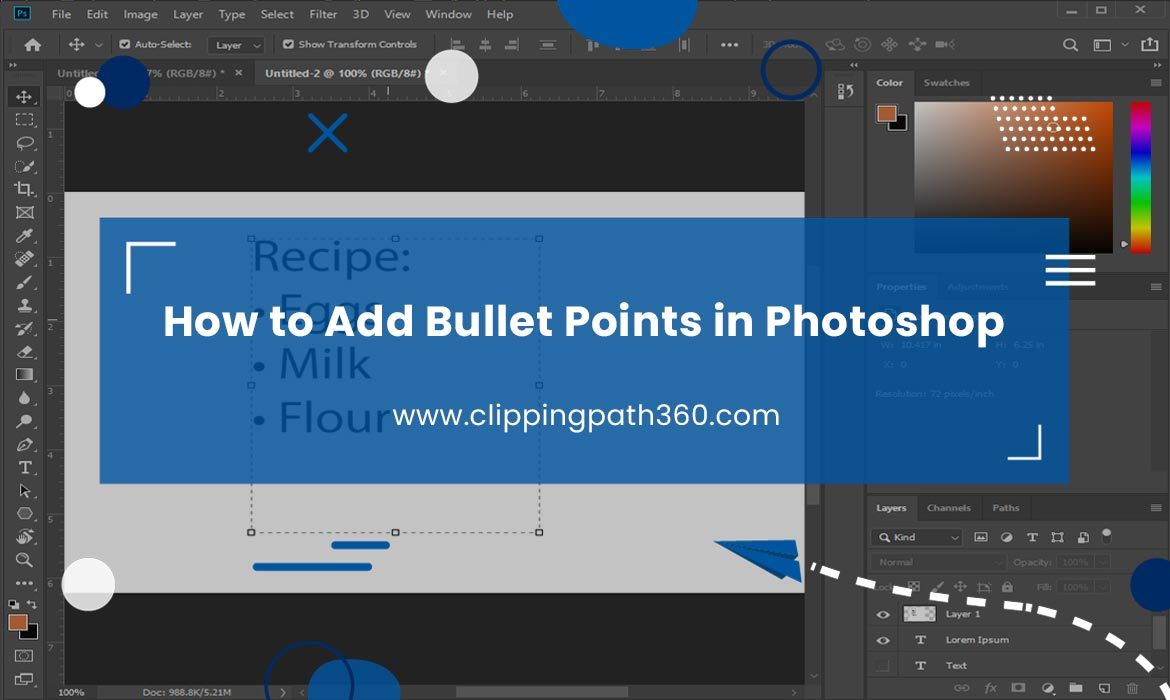Select the Lasso tool

click(24, 143)
